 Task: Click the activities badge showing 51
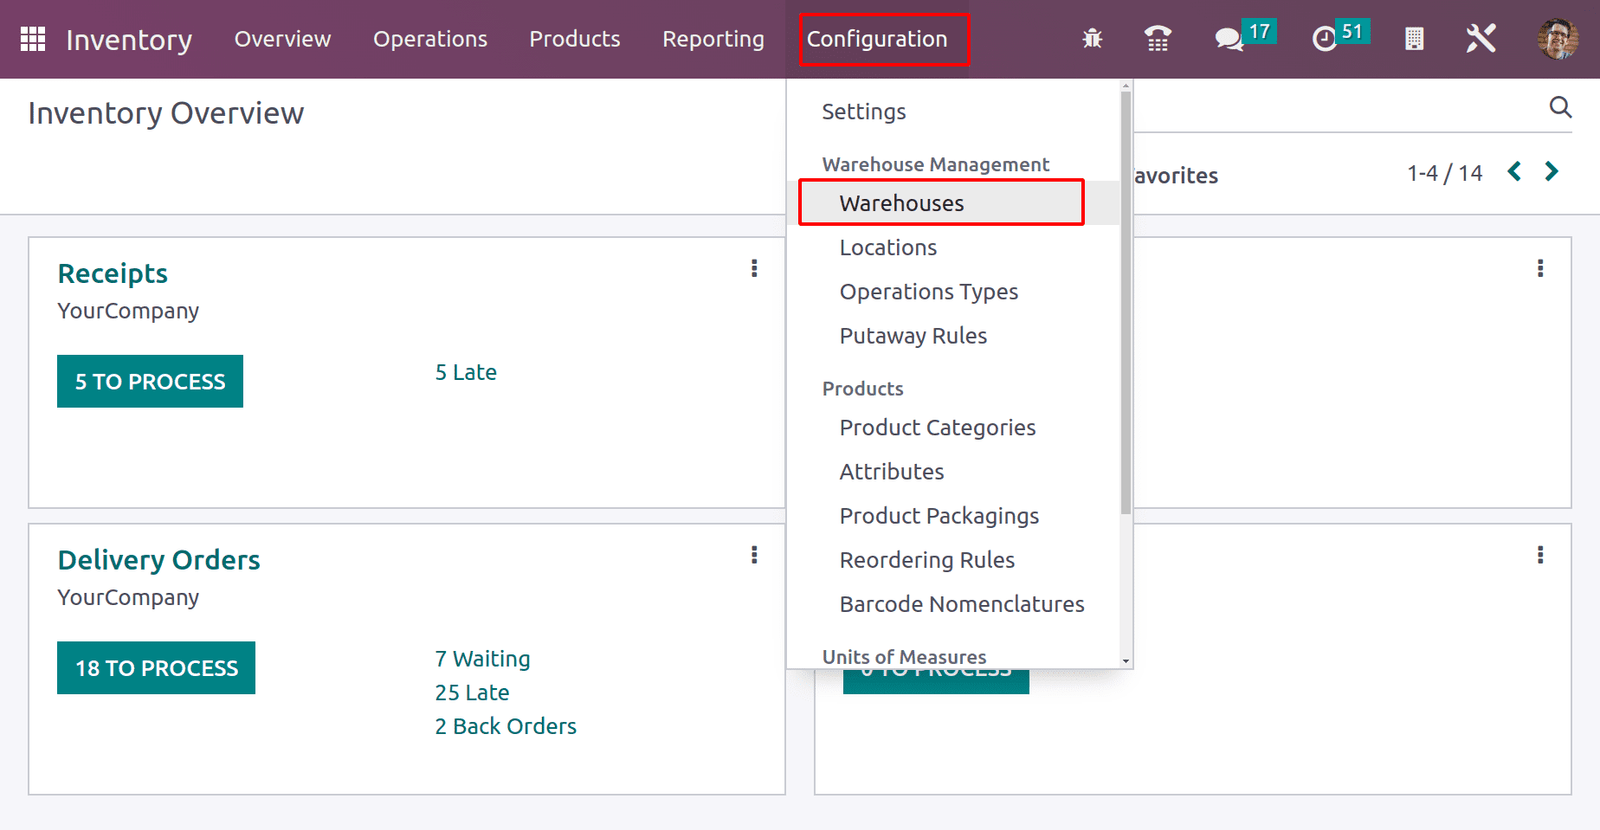click(x=1352, y=32)
